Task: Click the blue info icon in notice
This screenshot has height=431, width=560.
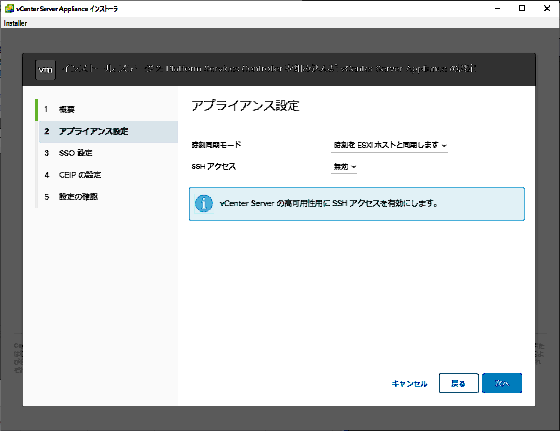Action: pyautogui.click(x=204, y=204)
